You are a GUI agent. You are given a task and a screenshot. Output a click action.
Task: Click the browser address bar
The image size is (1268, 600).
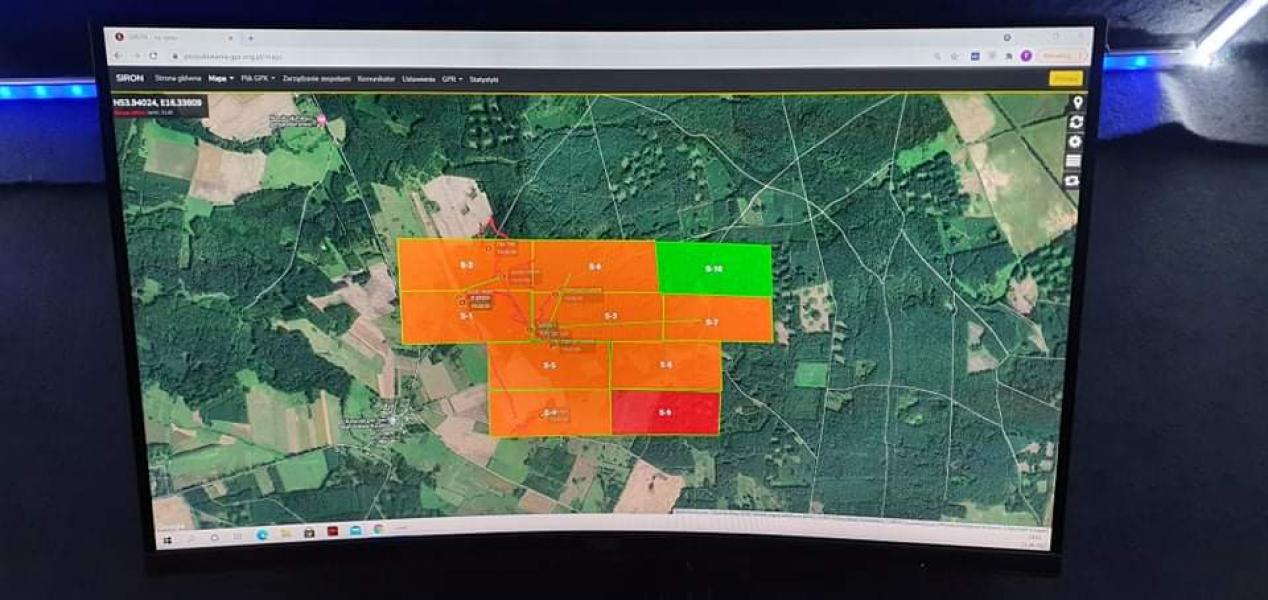click(500, 56)
